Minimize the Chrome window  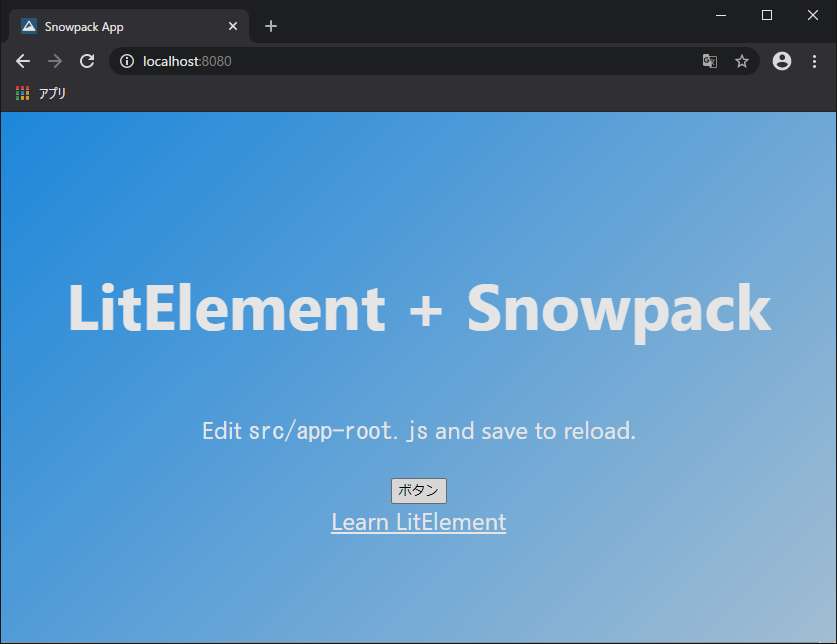tap(721, 15)
